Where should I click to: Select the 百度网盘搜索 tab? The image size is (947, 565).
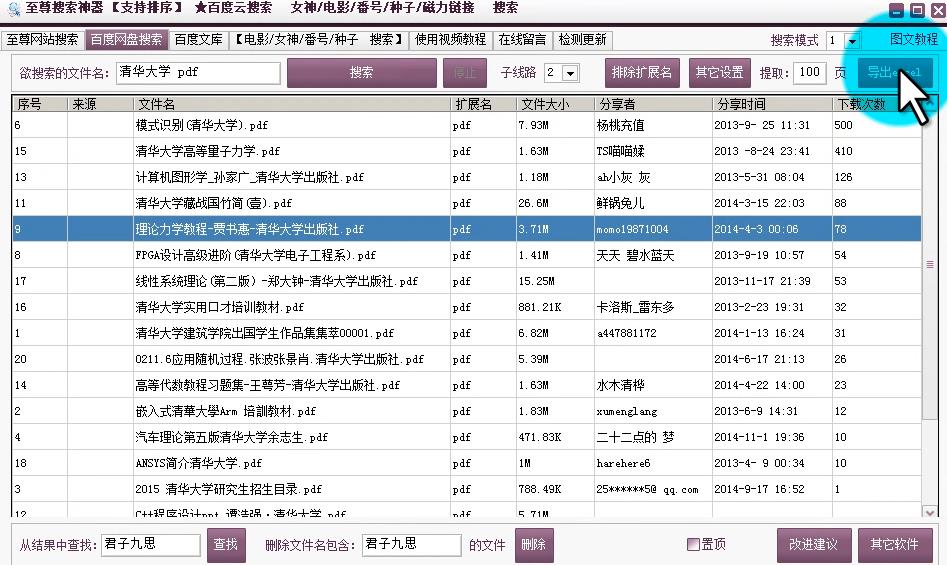(x=126, y=40)
